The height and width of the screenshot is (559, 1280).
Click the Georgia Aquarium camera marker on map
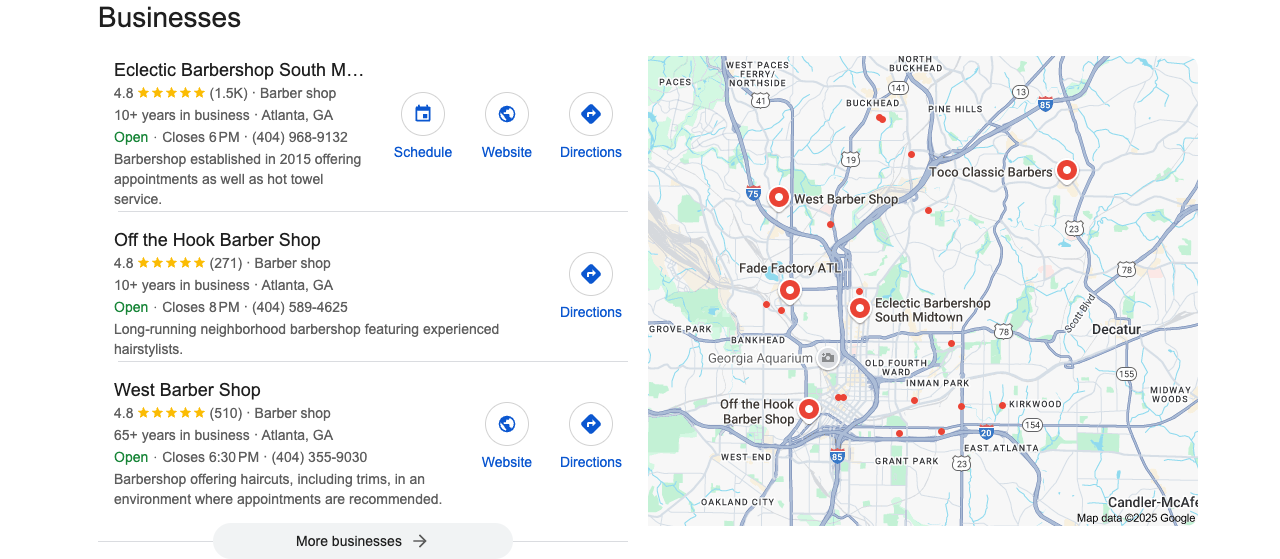click(x=827, y=358)
